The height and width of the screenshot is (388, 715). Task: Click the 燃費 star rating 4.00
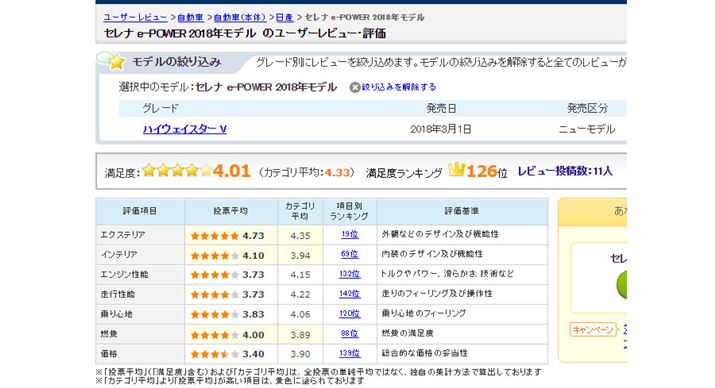point(228,335)
